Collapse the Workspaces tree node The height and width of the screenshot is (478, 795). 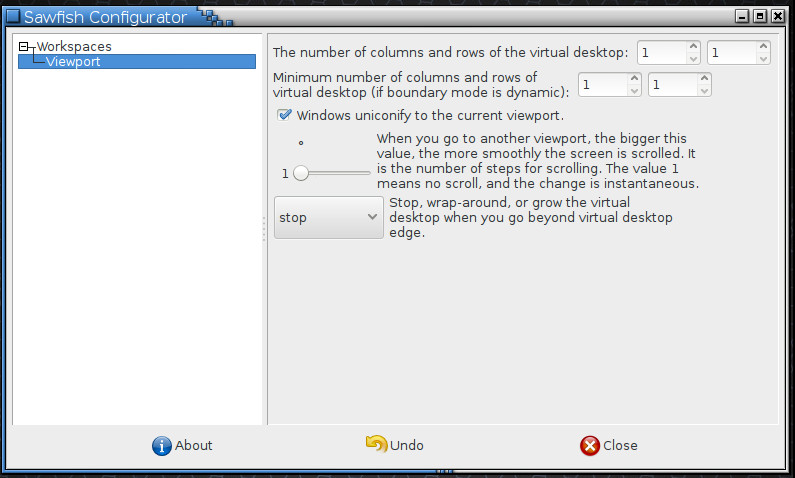[x=23, y=47]
